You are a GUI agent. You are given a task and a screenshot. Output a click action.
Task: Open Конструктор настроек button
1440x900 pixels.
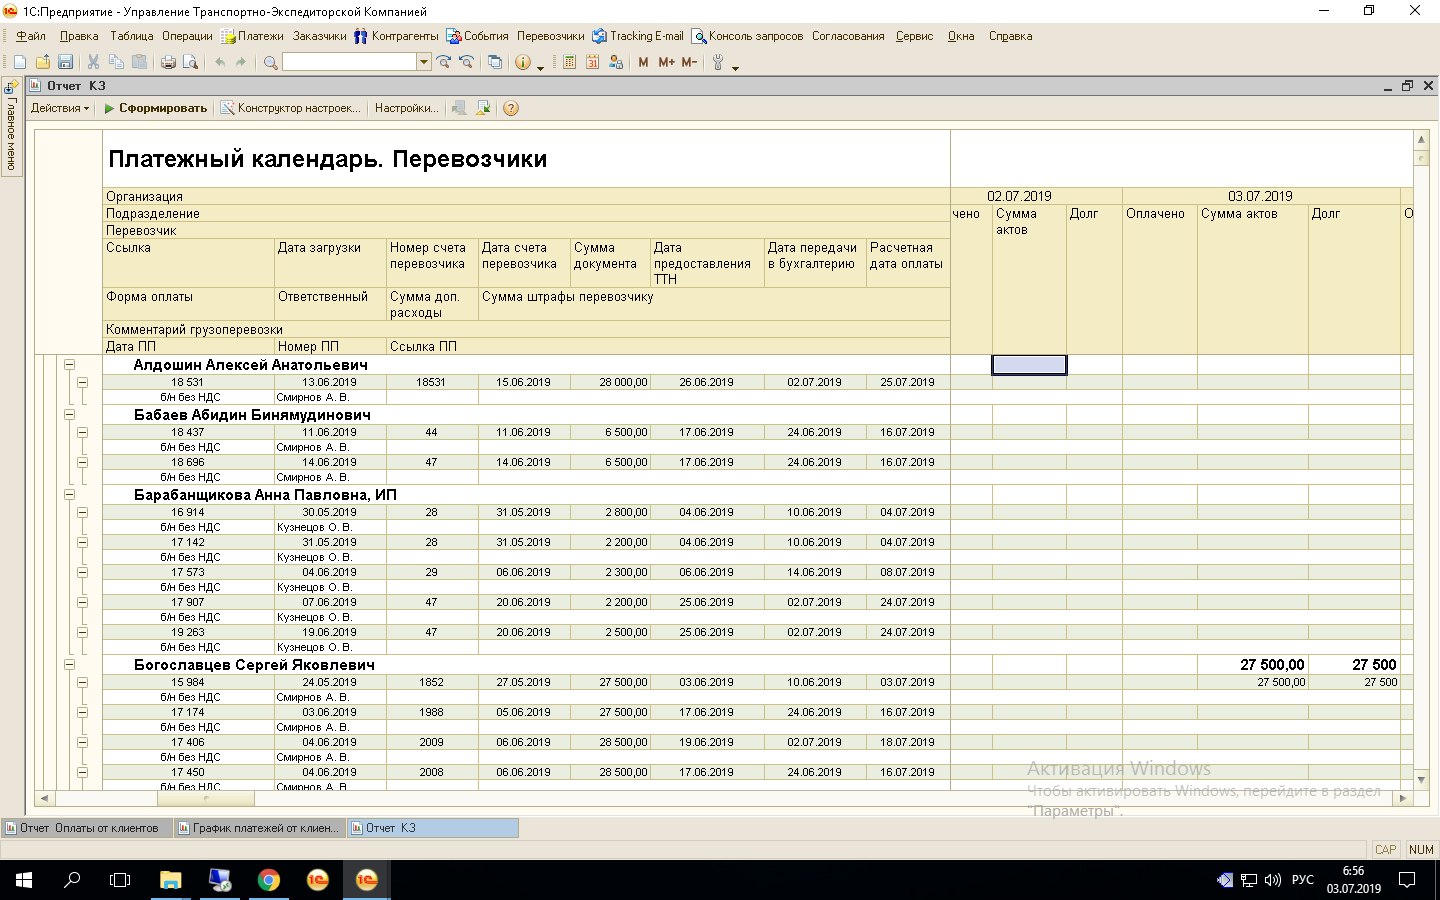pos(291,108)
